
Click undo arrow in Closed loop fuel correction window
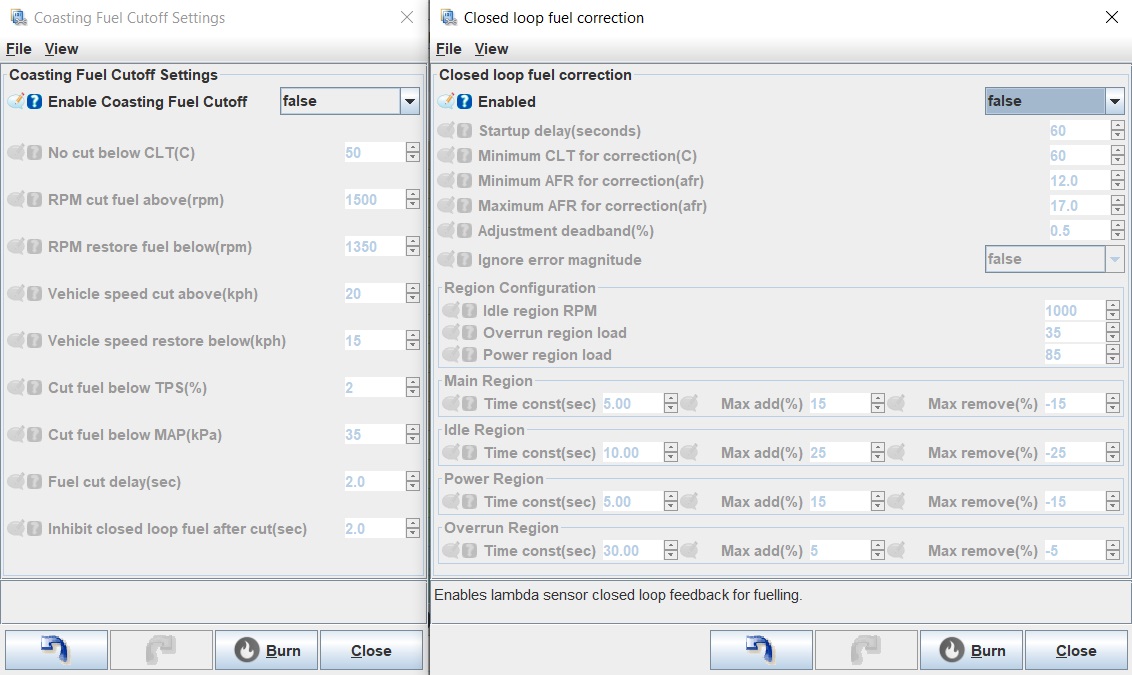coord(761,650)
